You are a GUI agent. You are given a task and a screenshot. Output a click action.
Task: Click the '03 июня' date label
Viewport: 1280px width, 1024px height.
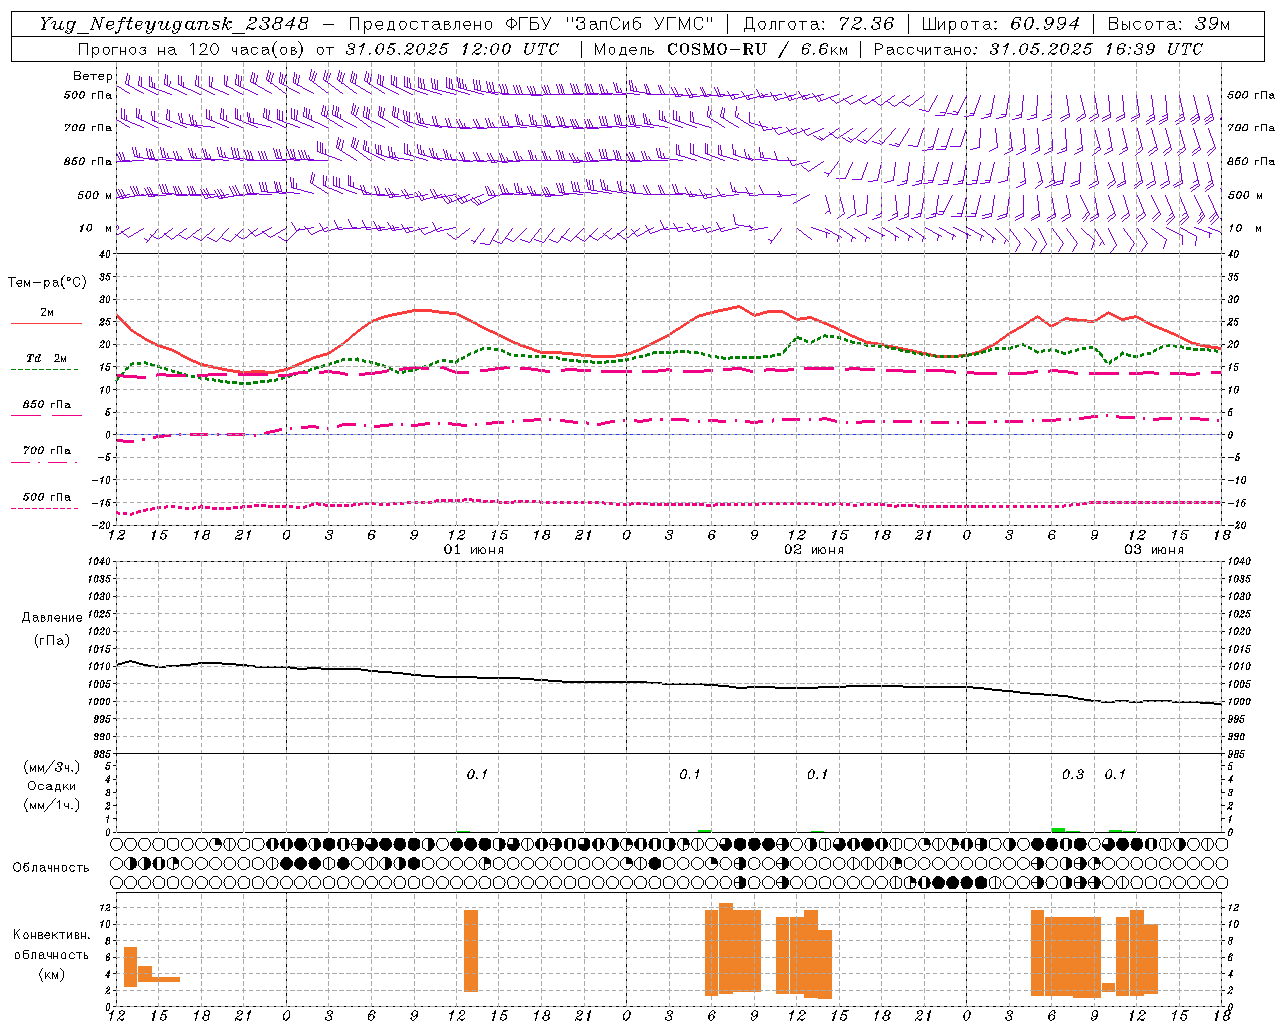[1154, 550]
